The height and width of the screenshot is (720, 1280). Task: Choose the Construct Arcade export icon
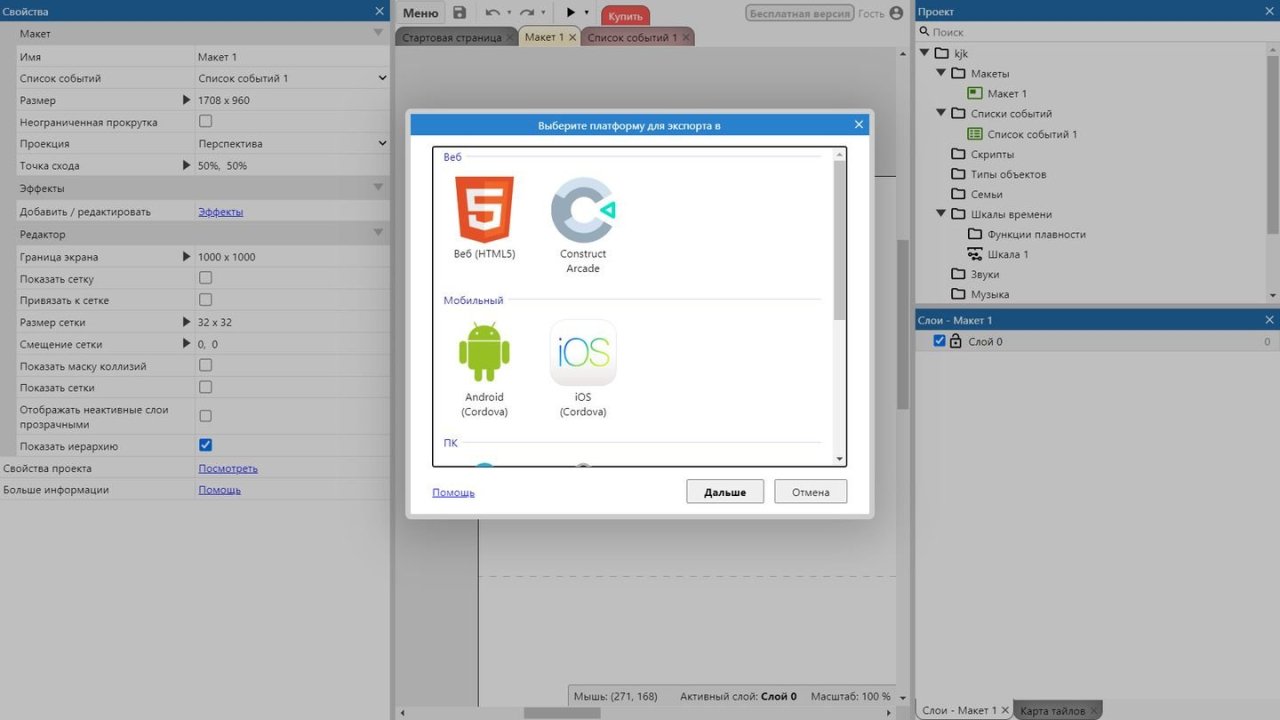(583, 210)
